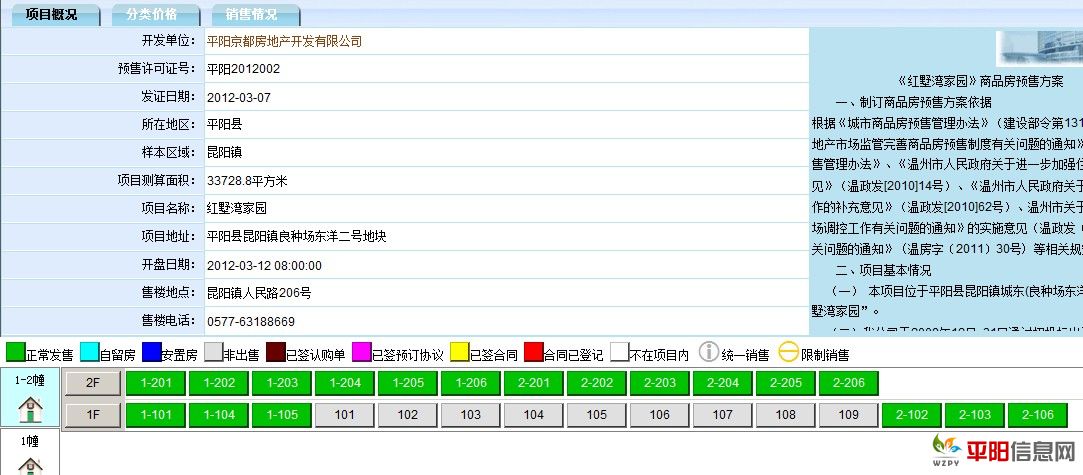Image resolution: width=1083 pixels, height=475 pixels.
Task: Open unit 1-203
Action: (x=282, y=383)
